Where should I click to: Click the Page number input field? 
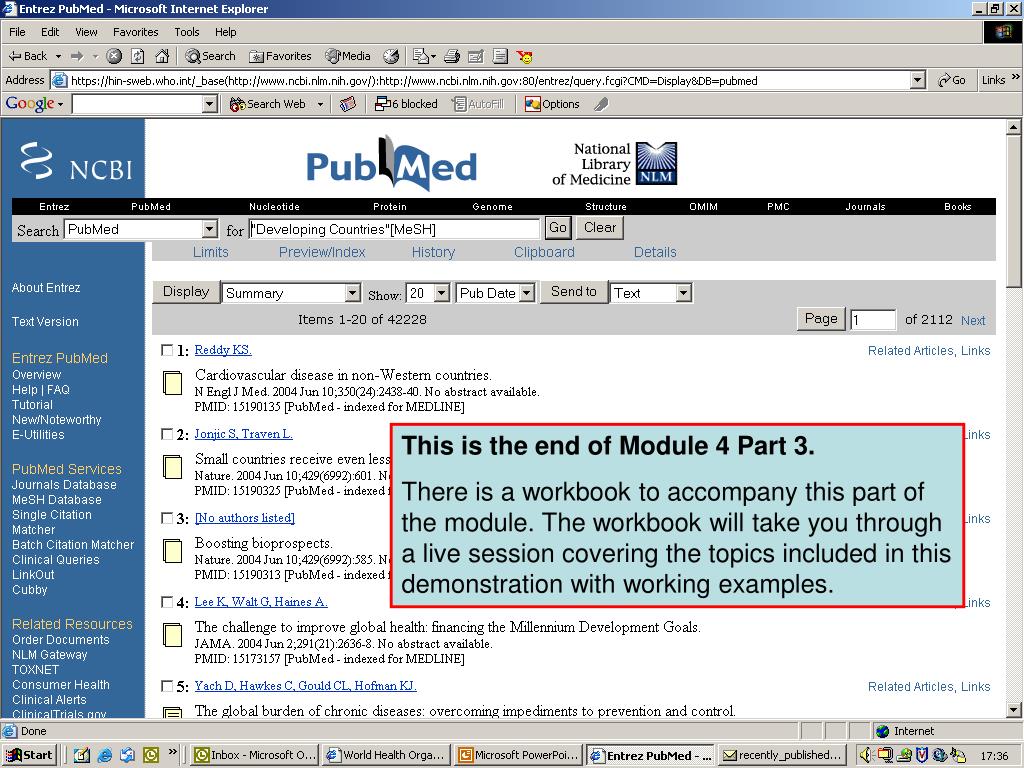[873, 320]
